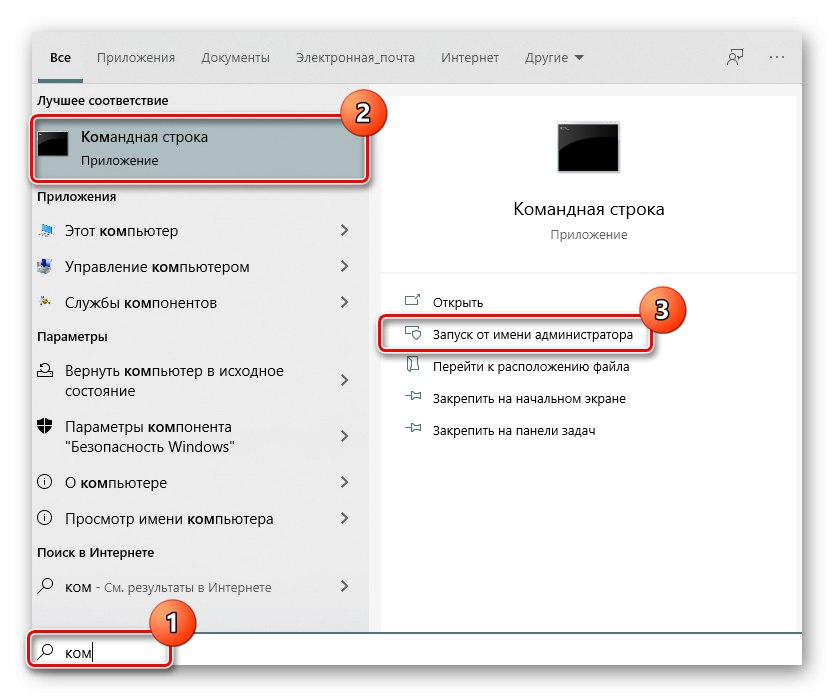
Task: Expand the Вернуть компьютер в исходное состояние arrow
Action: click(x=345, y=380)
